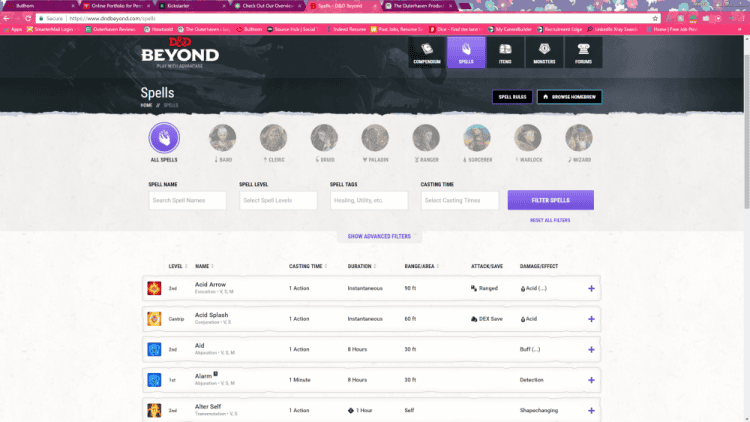The width and height of the screenshot is (750, 422).
Task: Open the Indeed Resume bookmark
Action: click(x=347, y=29)
